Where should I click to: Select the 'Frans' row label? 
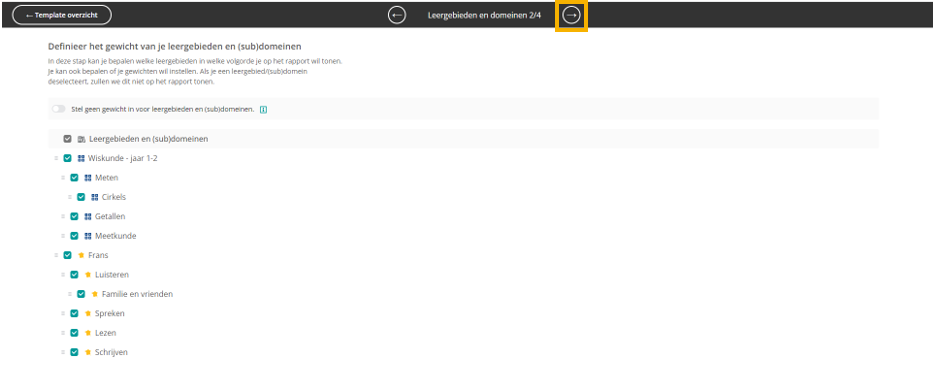click(x=98, y=255)
